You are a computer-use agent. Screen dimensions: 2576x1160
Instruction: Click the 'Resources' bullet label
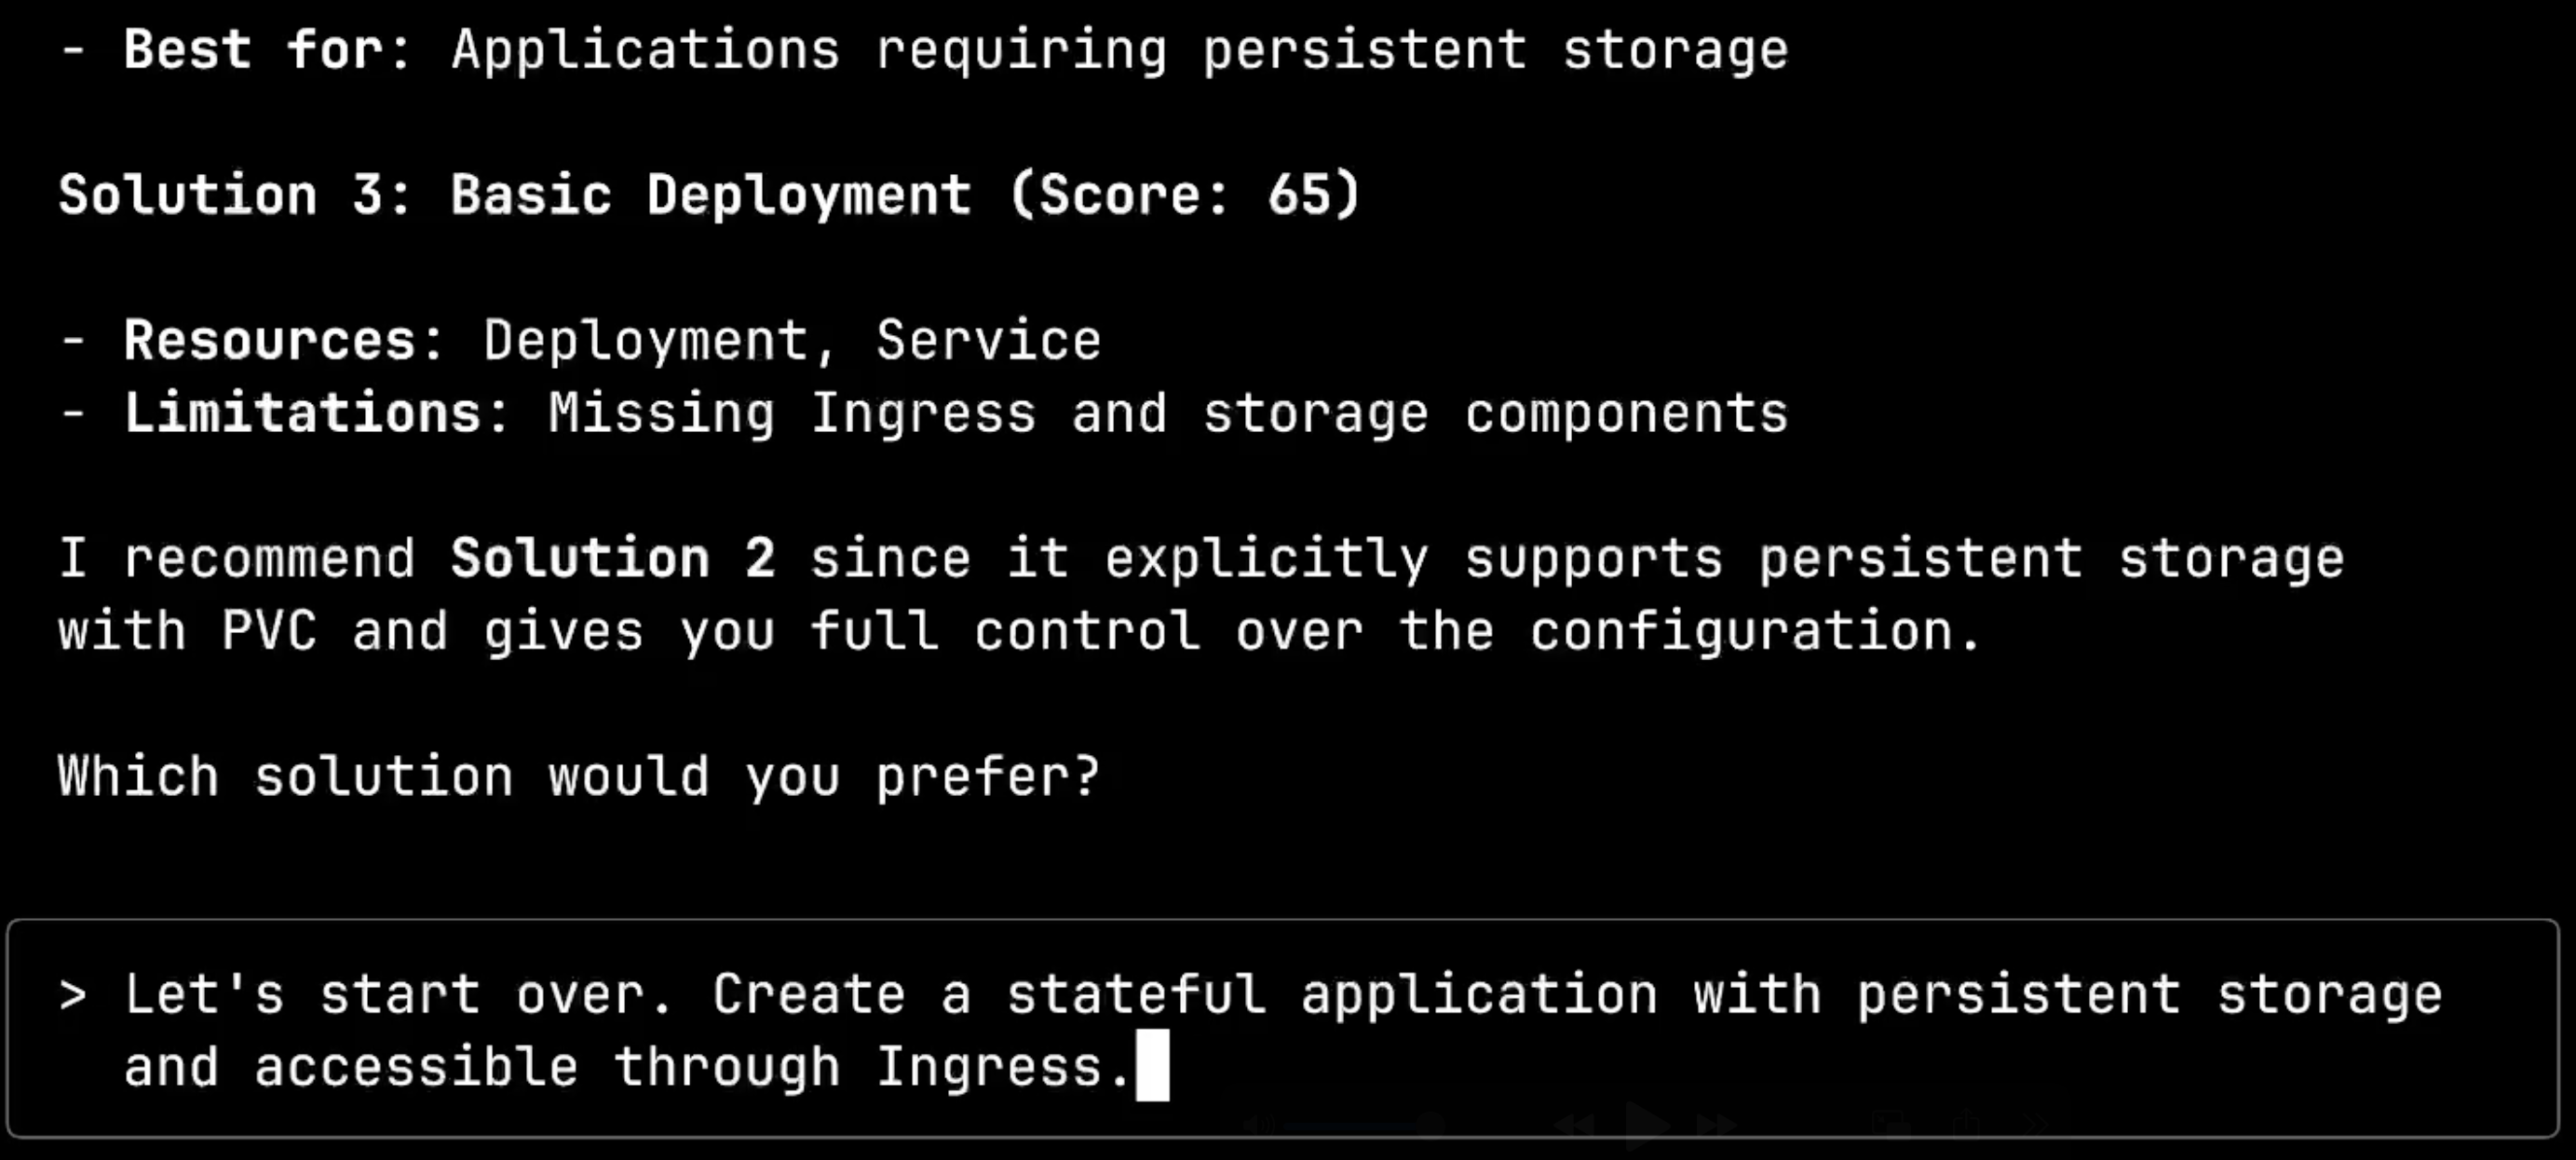[x=270, y=340]
